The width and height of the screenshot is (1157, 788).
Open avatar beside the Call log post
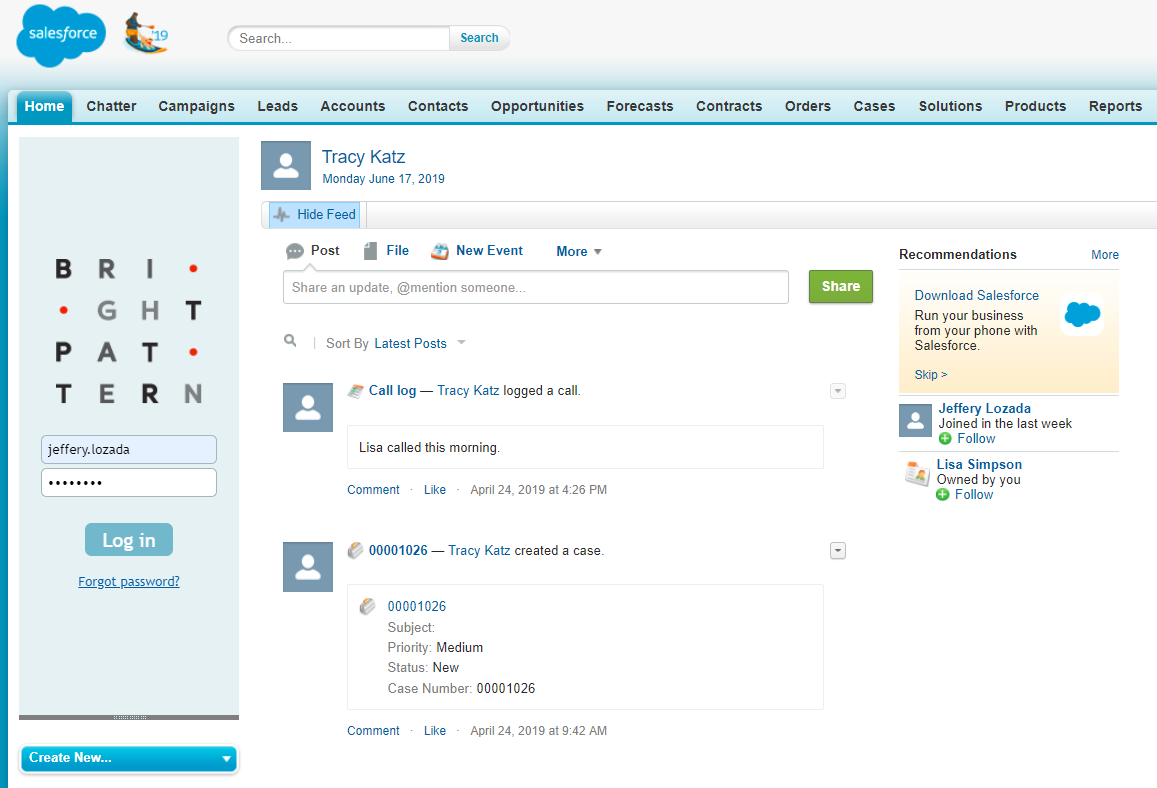pyautogui.click(x=308, y=407)
